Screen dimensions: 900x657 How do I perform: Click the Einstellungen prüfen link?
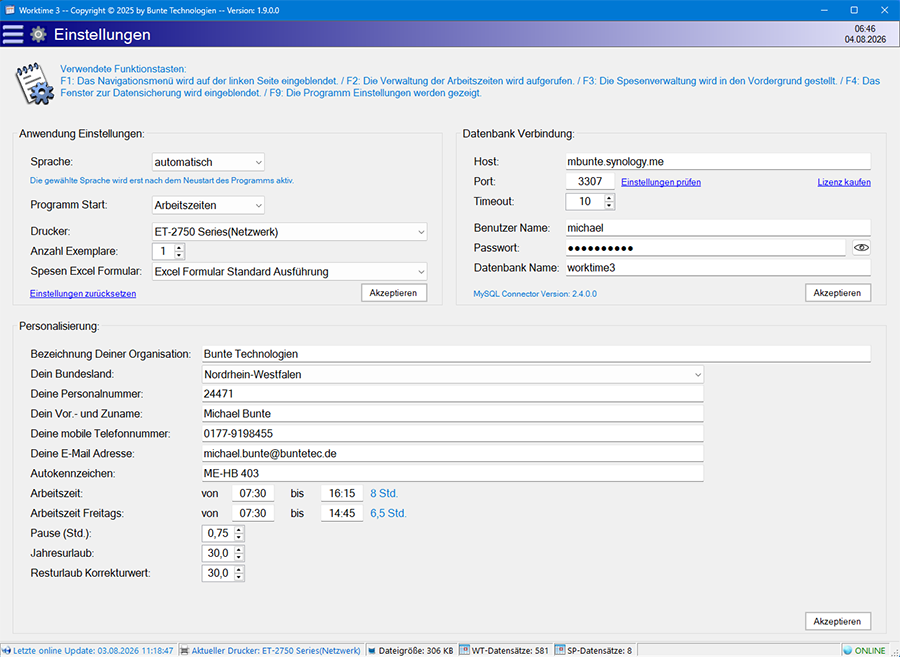tap(661, 182)
